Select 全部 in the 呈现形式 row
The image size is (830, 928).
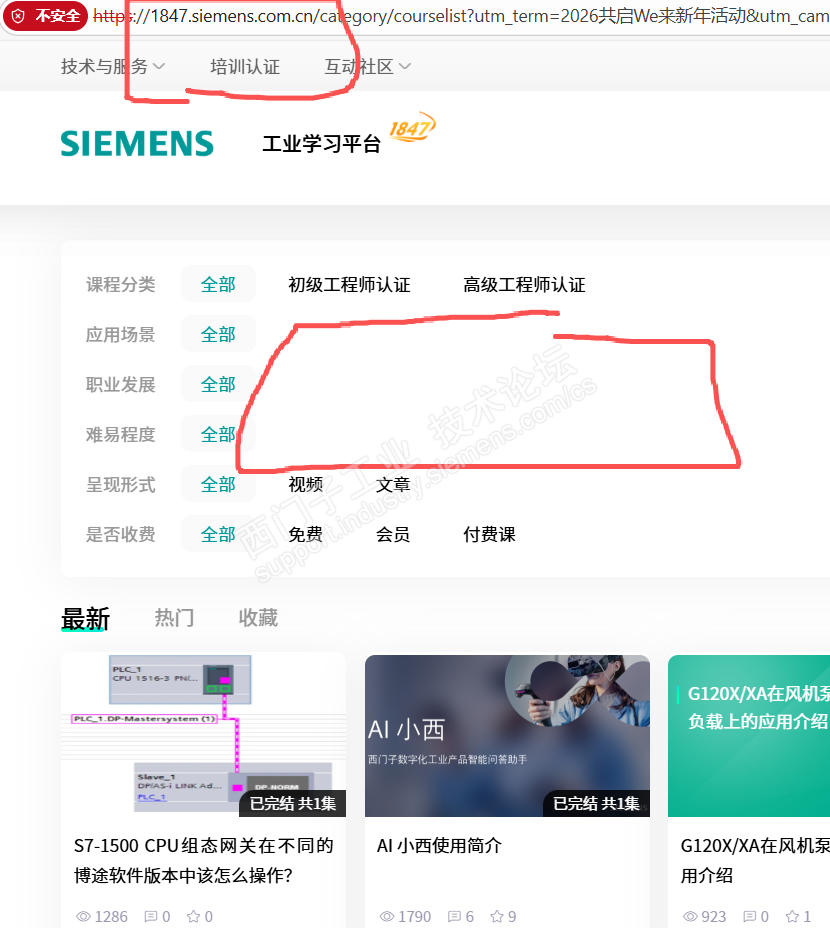(218, 485)
